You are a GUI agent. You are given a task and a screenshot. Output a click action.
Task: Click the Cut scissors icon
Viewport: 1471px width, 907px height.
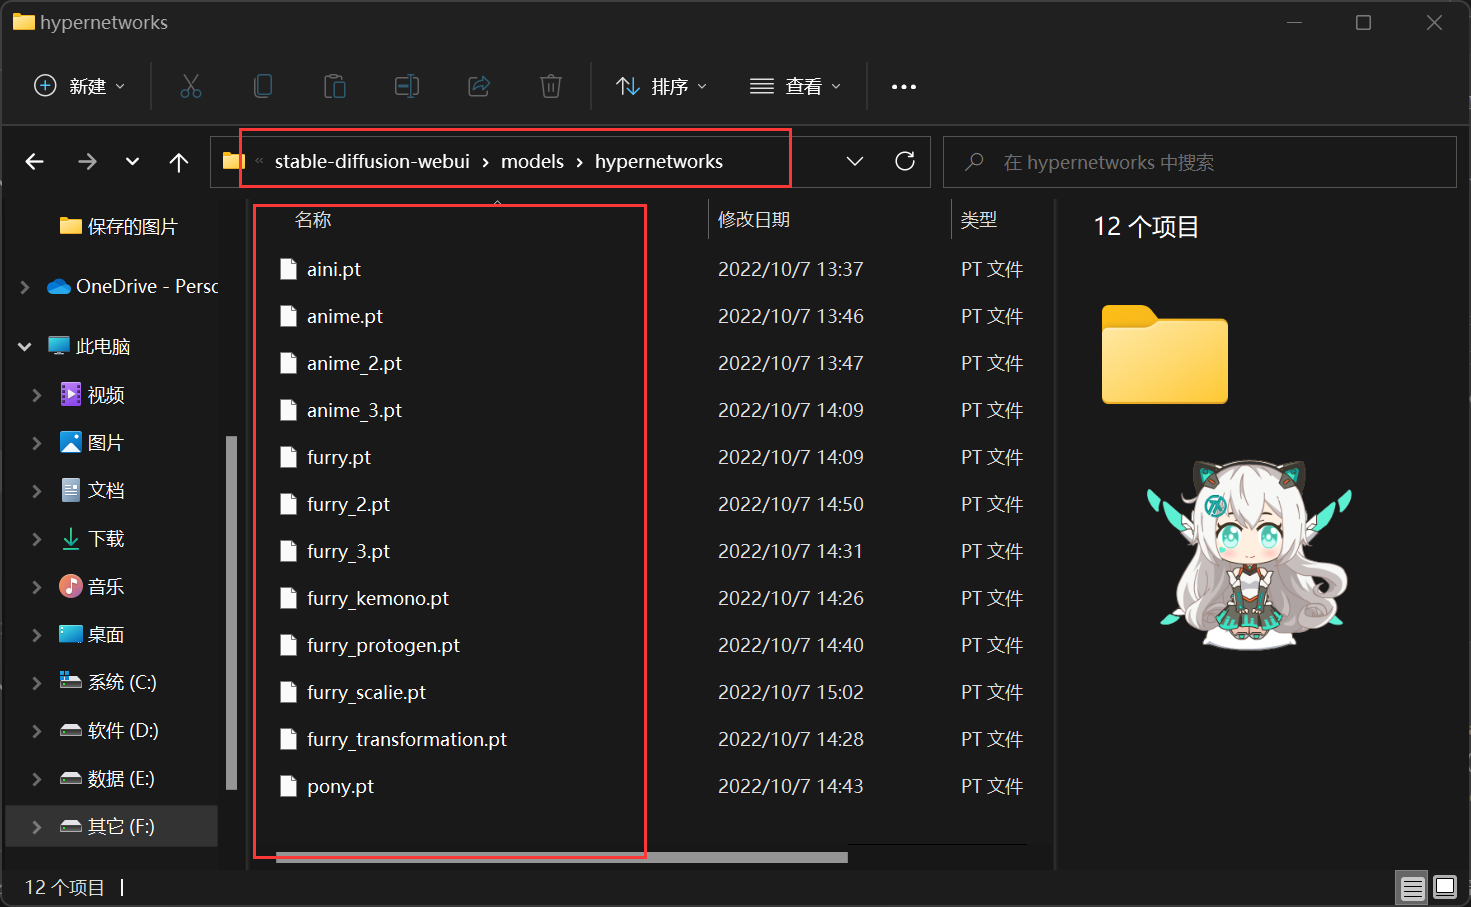coord(190,87)
